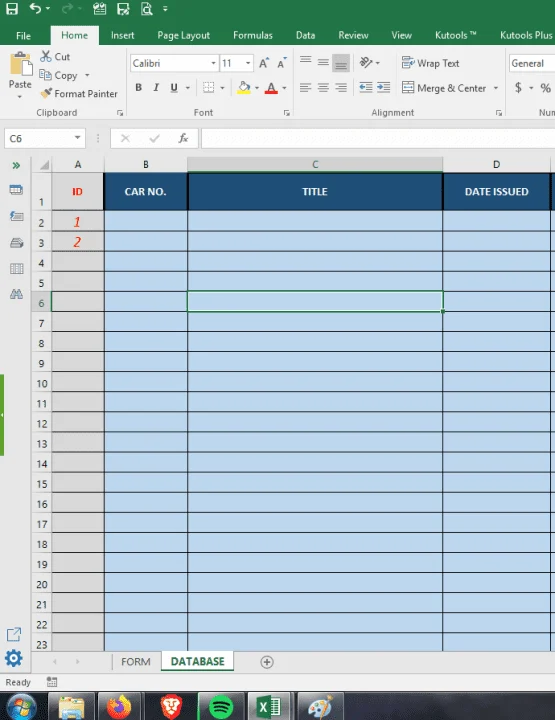Image resolution: width=555 pixels, height=720 pixels.
Task: Toggle Align Left button
Action: click(x=305, y=87)
